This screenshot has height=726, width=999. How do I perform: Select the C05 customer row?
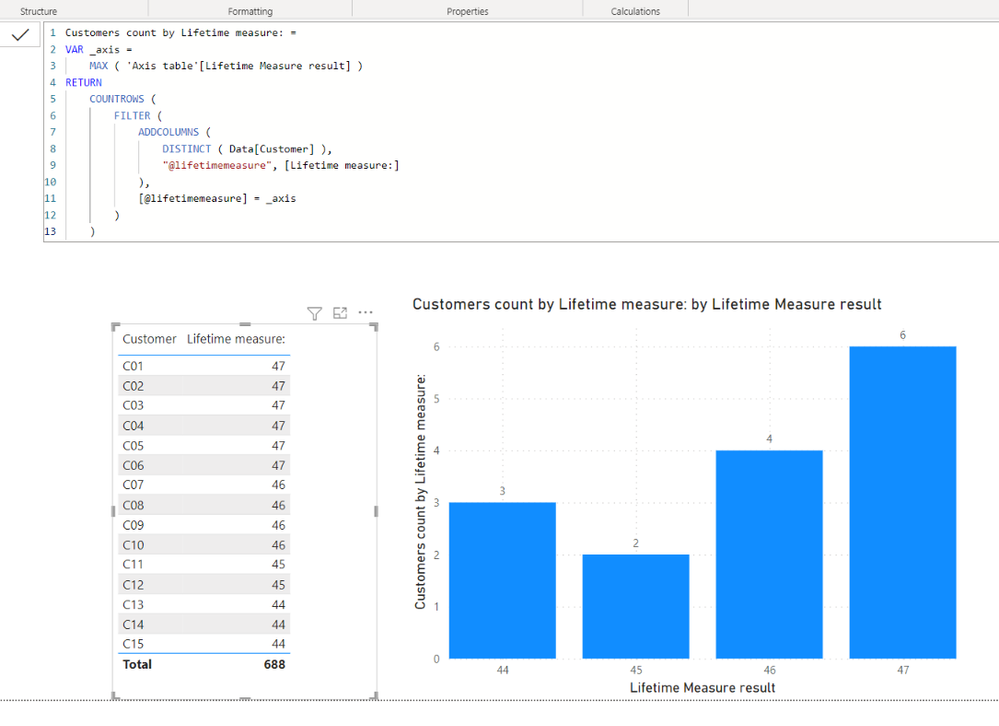(204, 446)
